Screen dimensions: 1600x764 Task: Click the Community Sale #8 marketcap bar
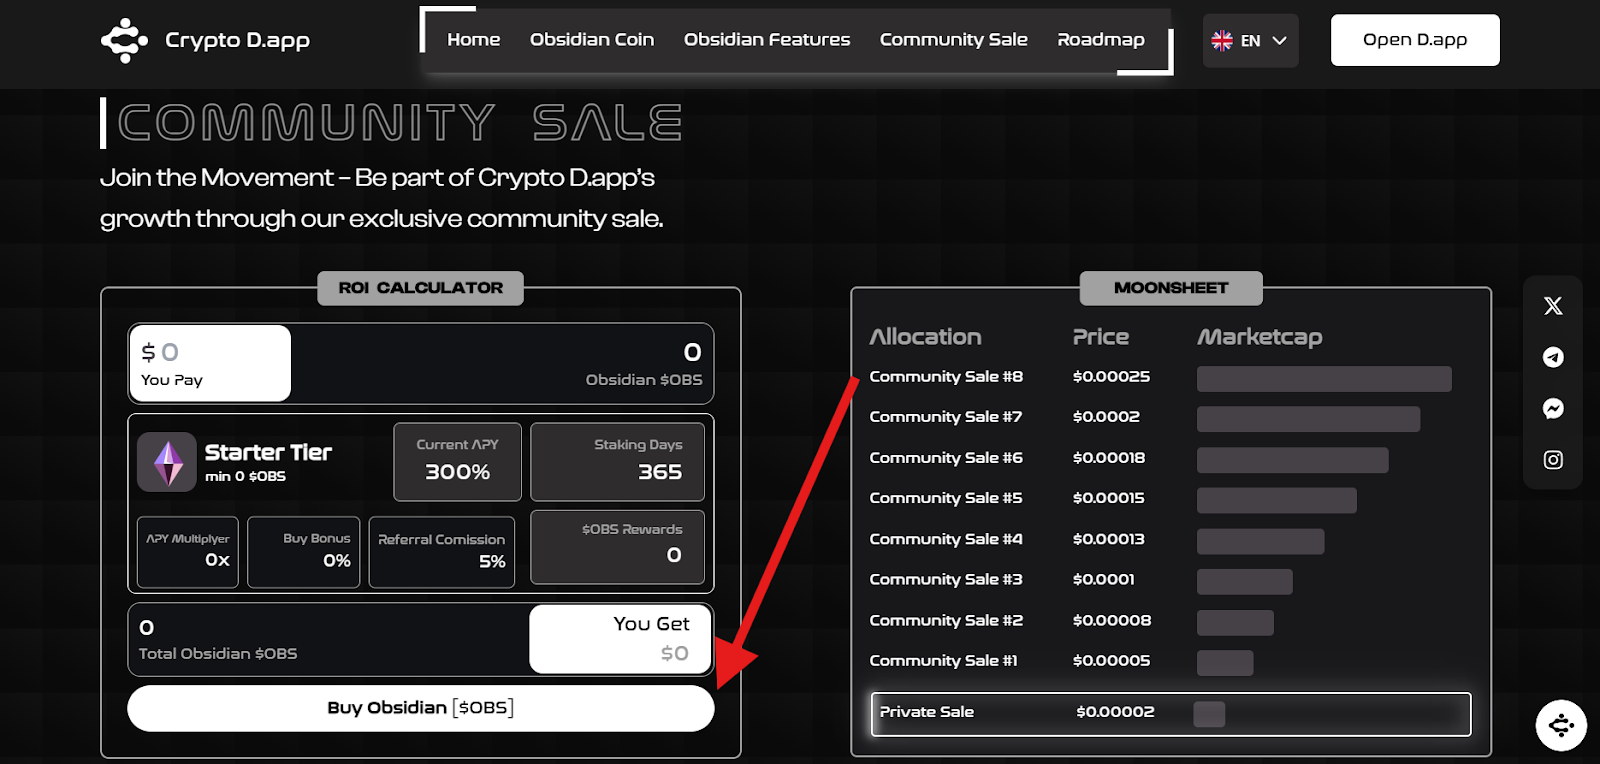click(1324, 379)
